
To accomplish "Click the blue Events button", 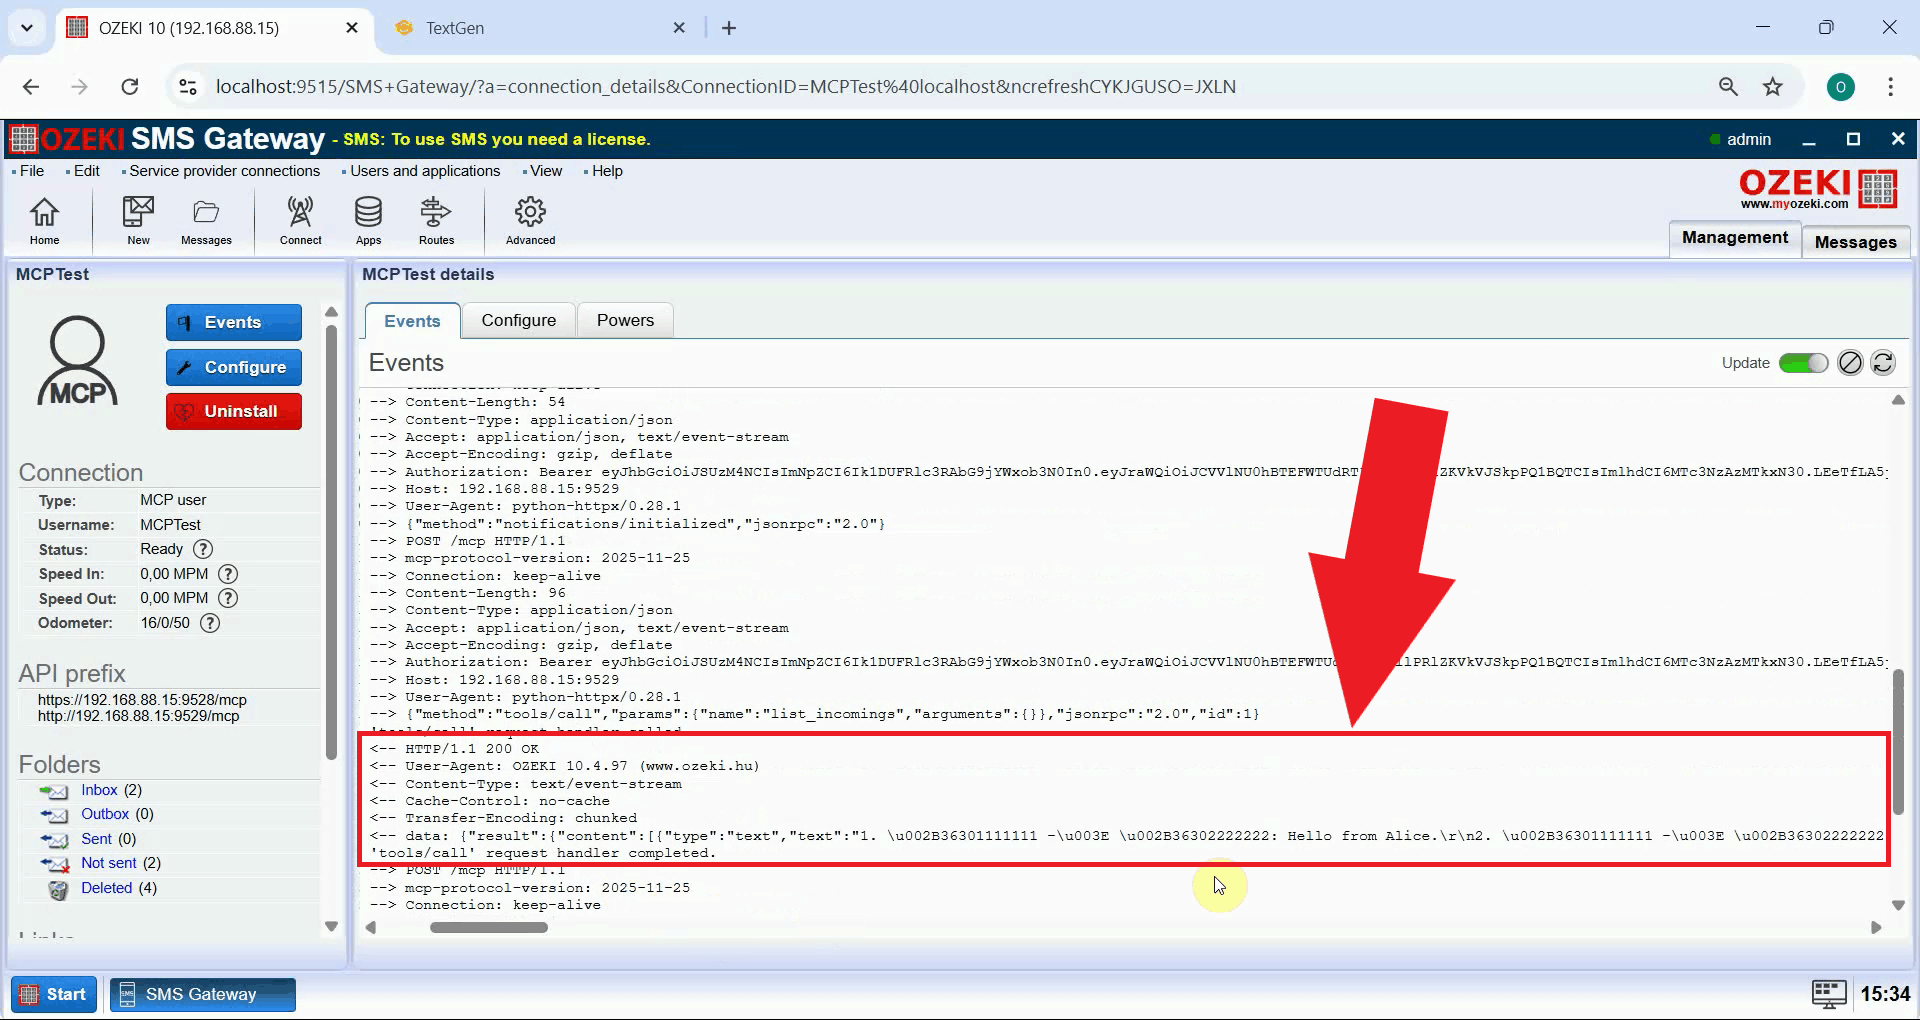I will (x=233, y=322).
